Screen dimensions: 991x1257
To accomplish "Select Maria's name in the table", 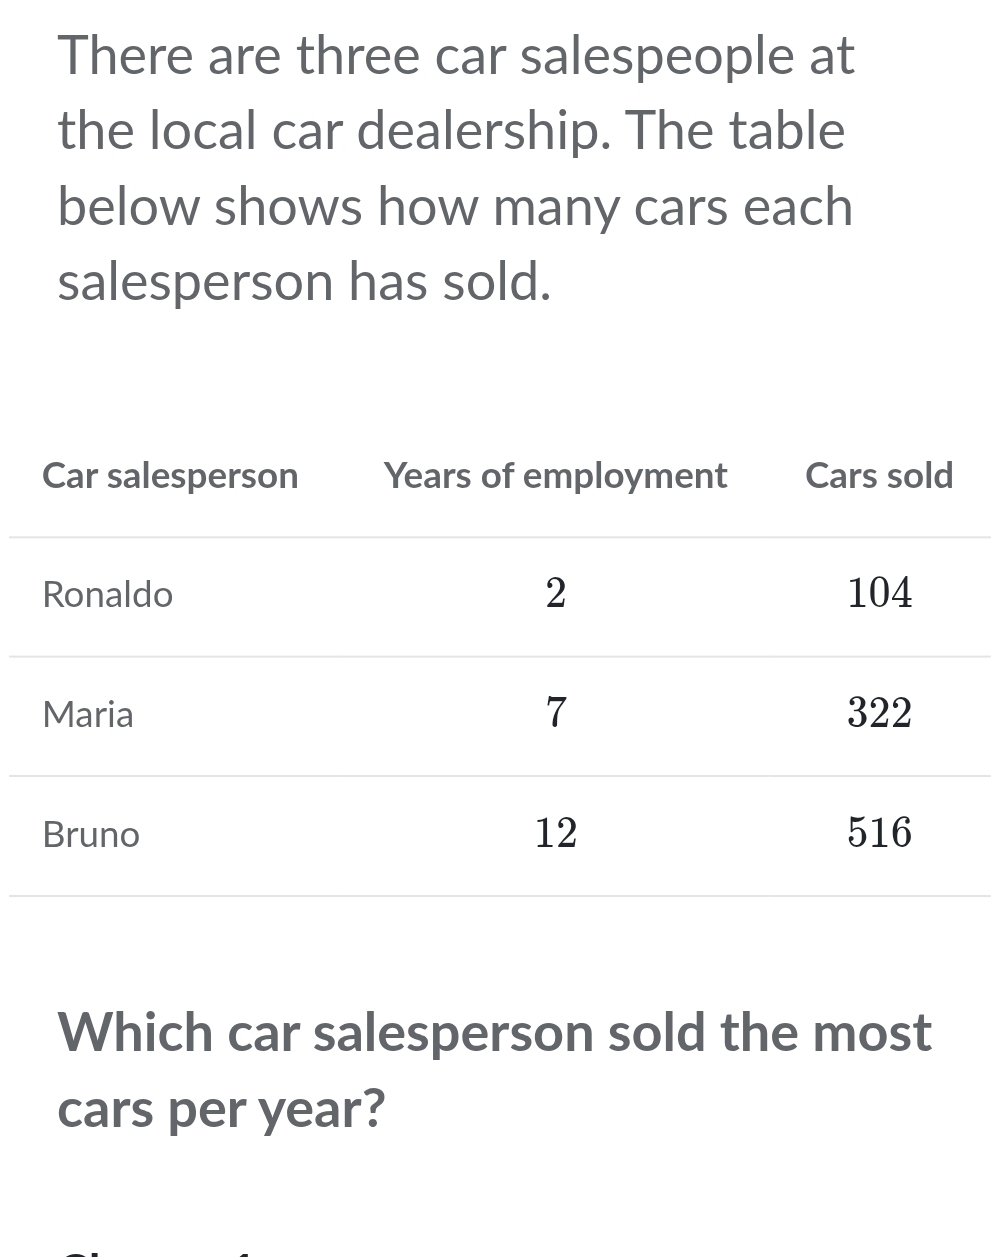I will click(x=88, y=714).
